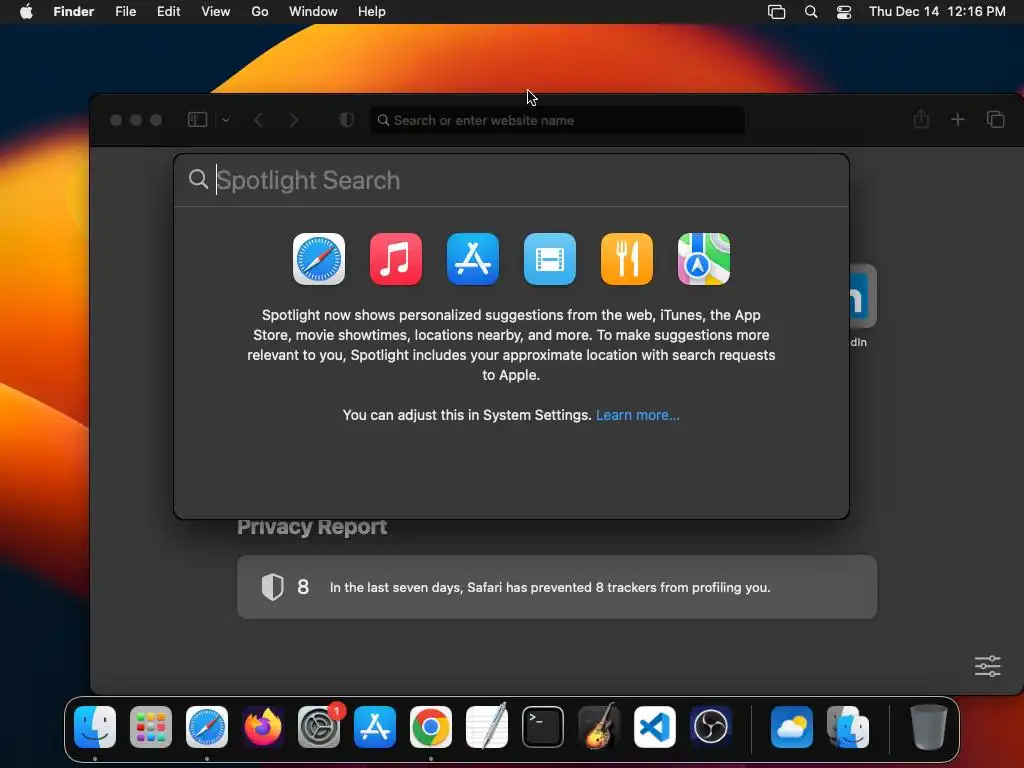Open Safari from Spotlight suggestions
Viewport: 1024px width, 768px height.
point(319,259)
